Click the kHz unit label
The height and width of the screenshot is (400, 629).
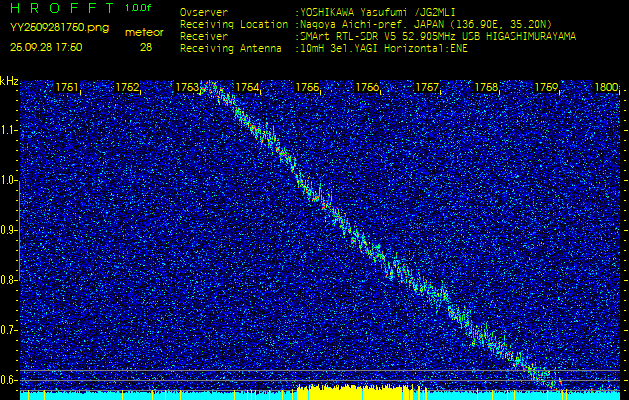point(10,81)
